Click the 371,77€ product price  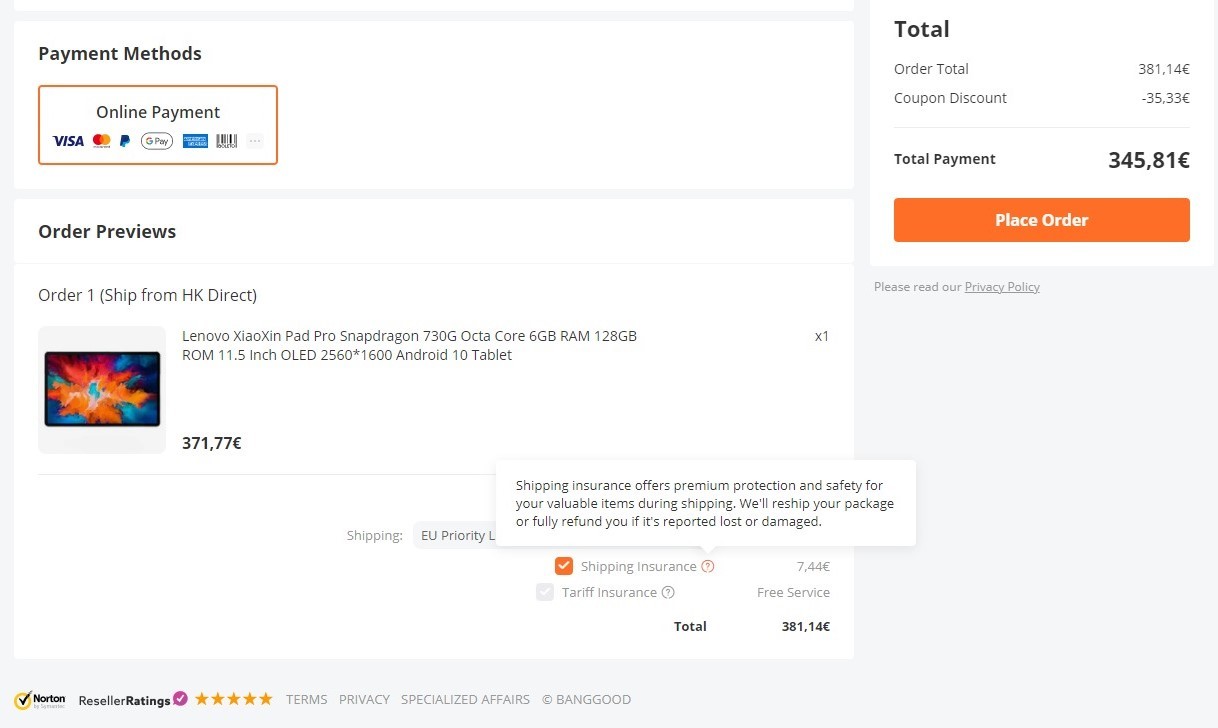click(x=212, y=443)
